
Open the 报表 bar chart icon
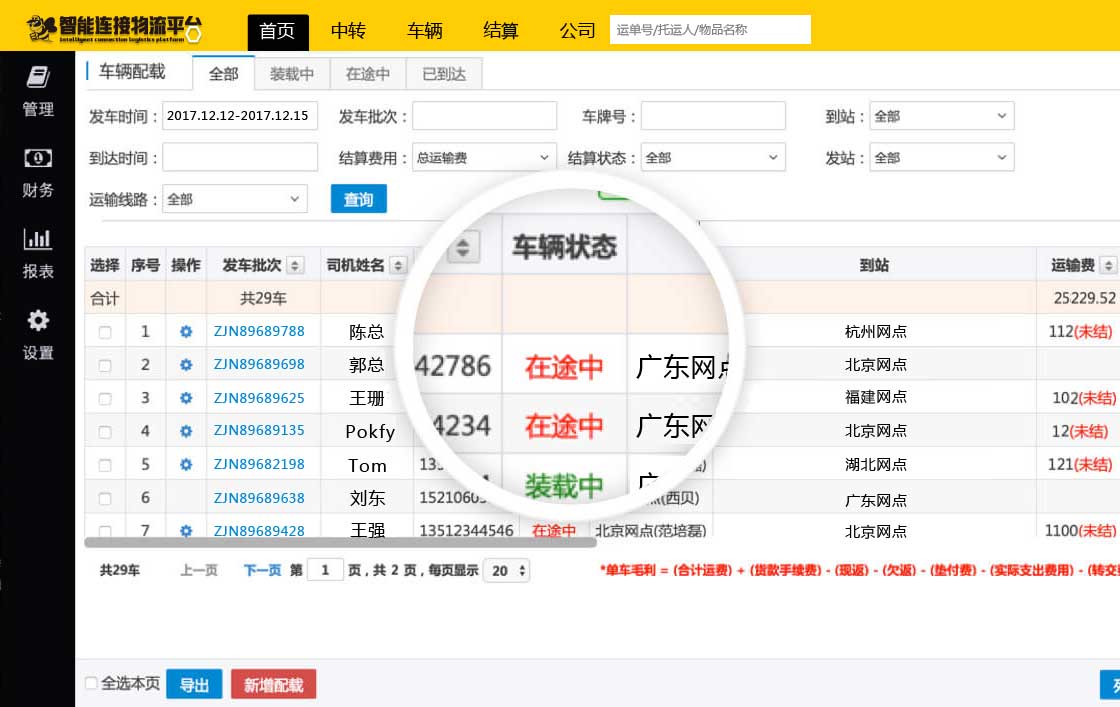click(38, 239)
